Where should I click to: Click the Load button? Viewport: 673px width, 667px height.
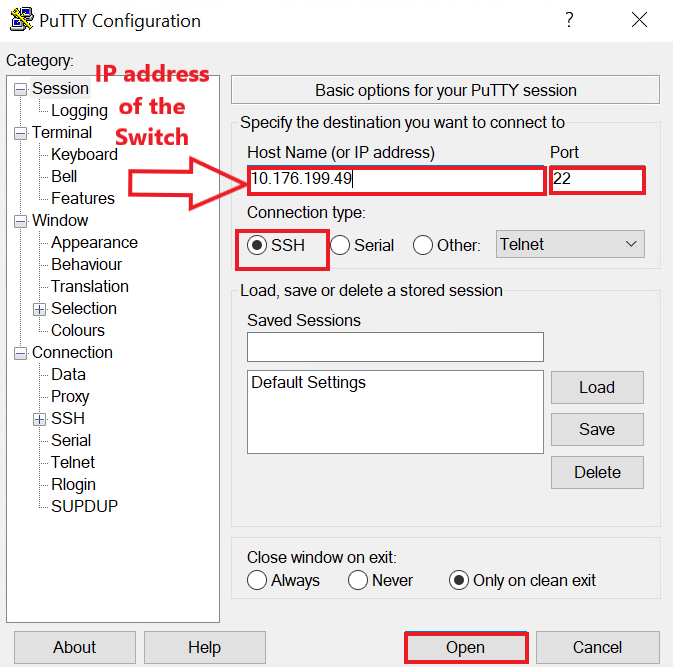tap(596, 388)
